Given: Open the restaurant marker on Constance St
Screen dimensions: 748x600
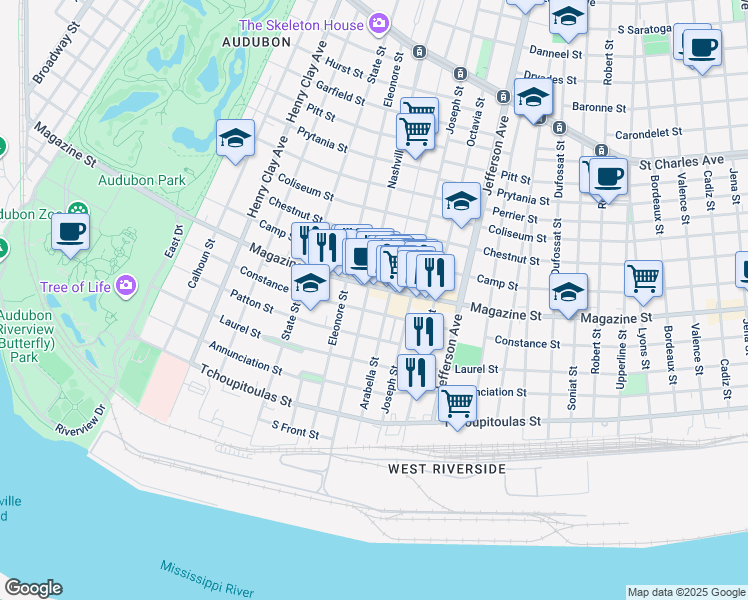Looking at the screenshot, I should [424, 330].
